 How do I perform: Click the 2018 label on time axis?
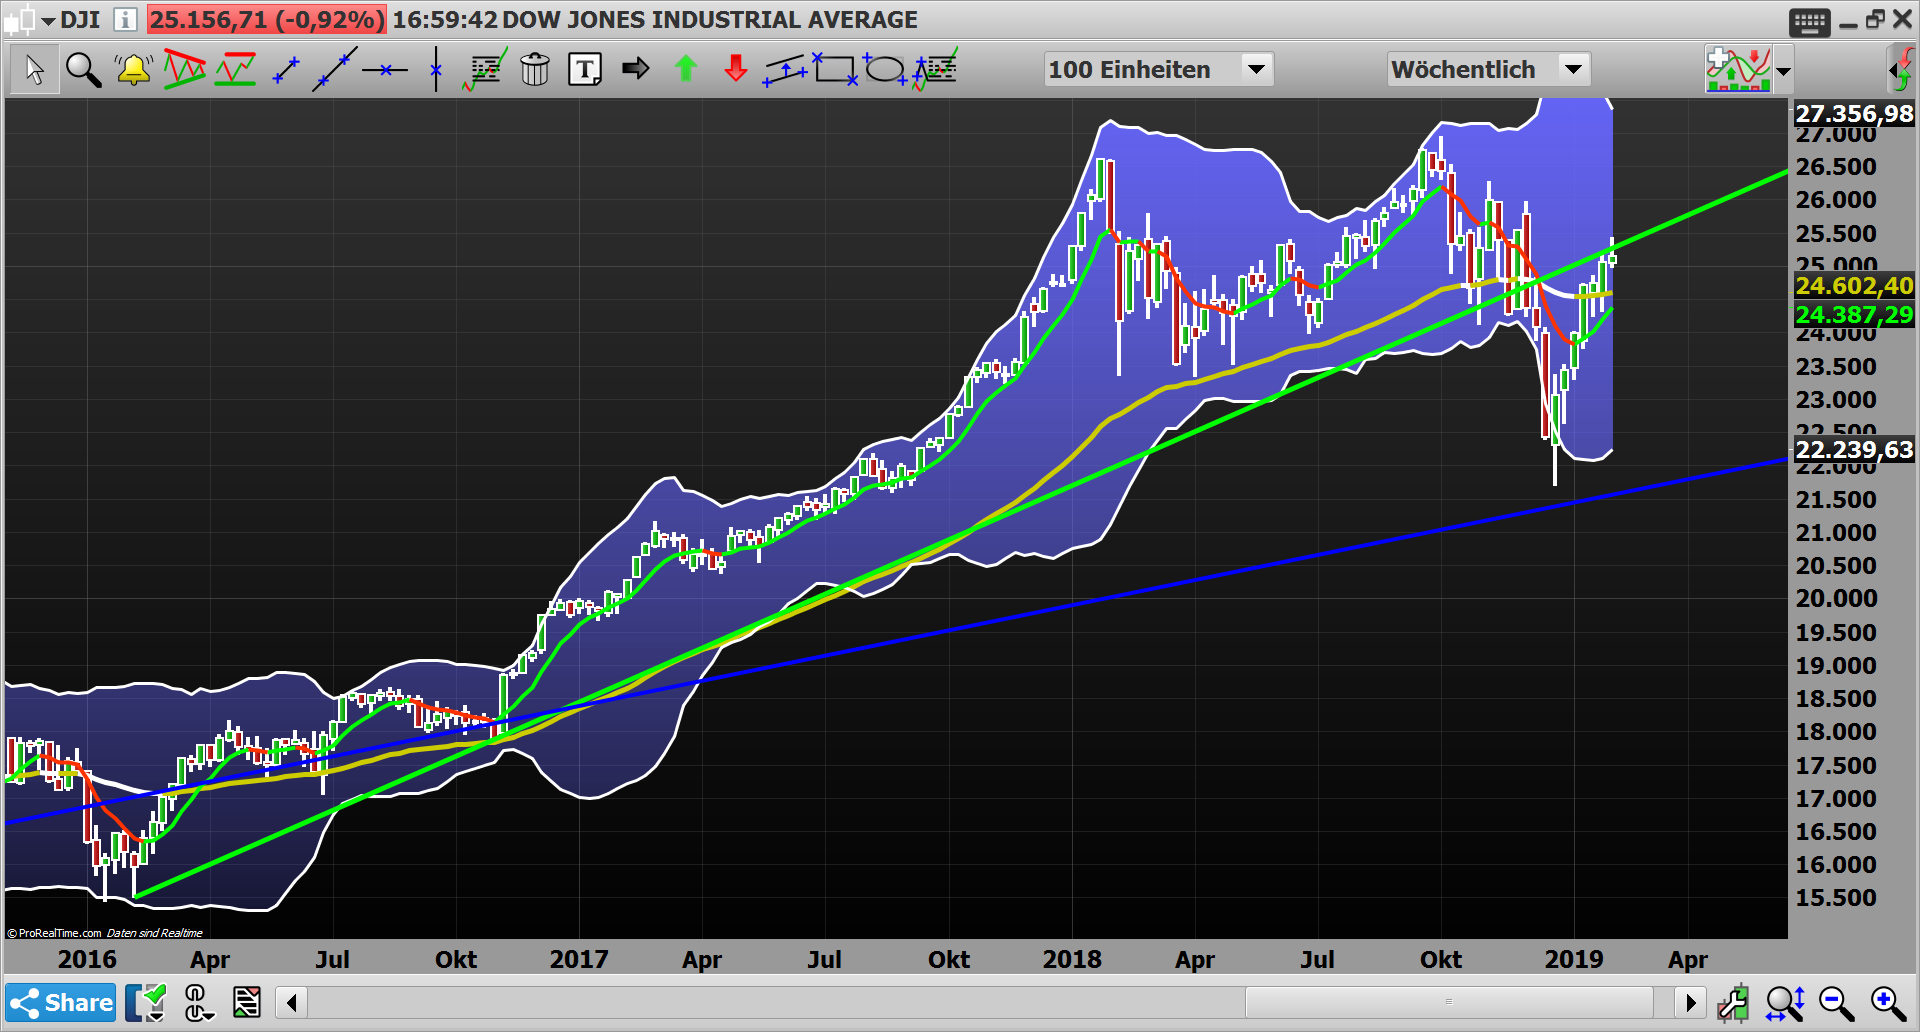click(1072, 959)
